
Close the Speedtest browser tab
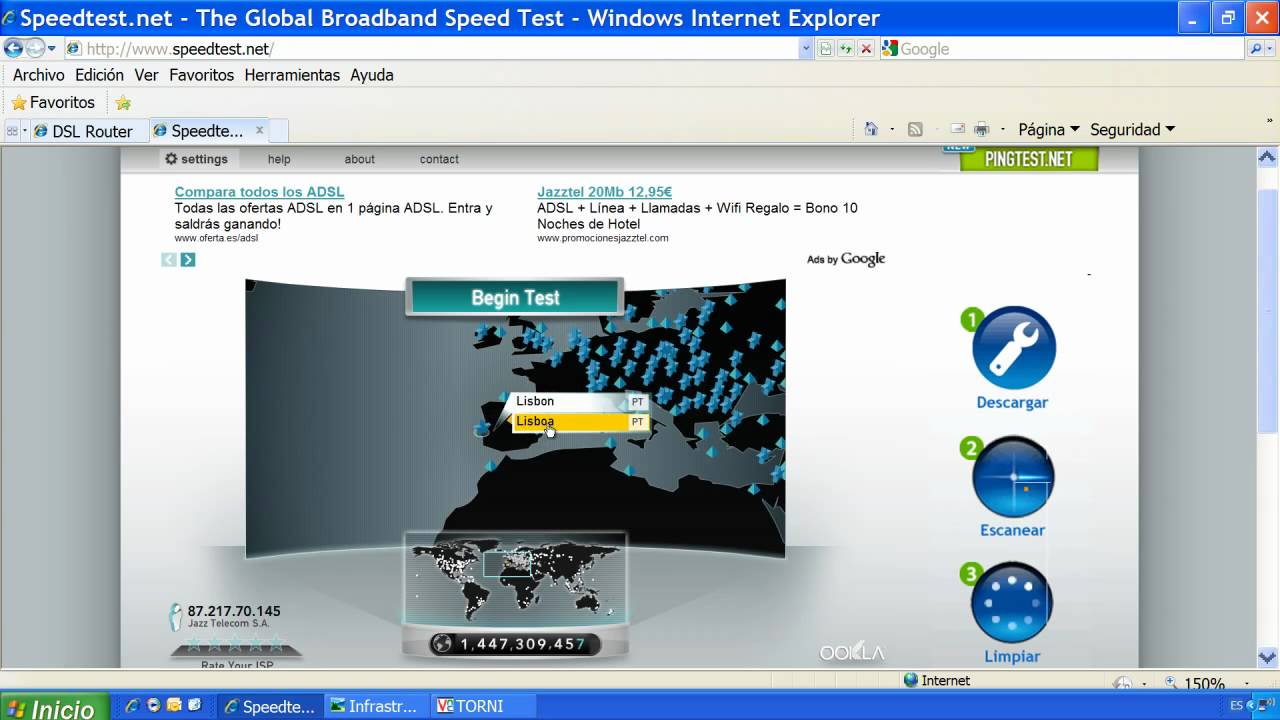(x=260, y=130)
